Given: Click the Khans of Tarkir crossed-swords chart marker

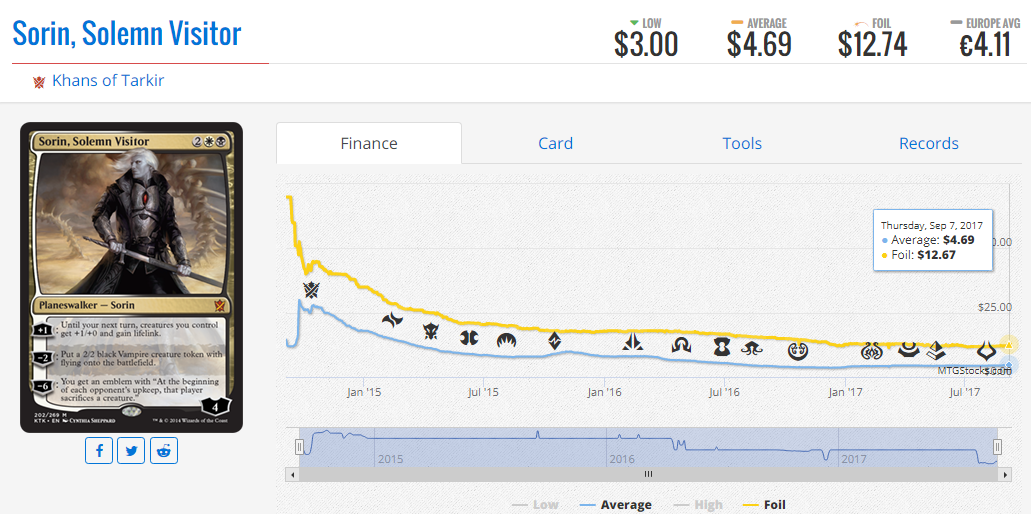Looking at the screenshot, I should [x=311, y=288].
